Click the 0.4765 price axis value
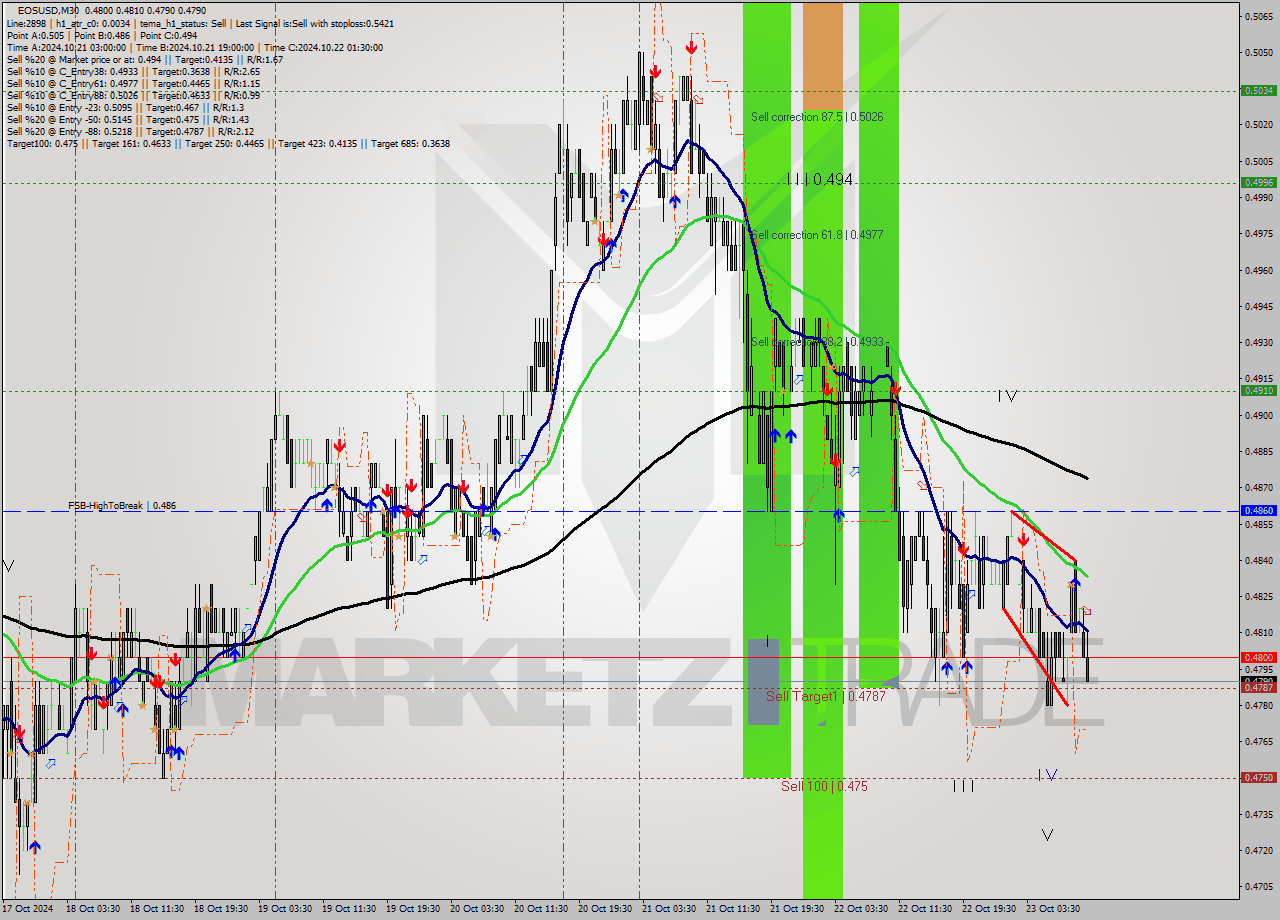The width and height of the screenshot is (1280, 920). click(x=1259, y=741)
